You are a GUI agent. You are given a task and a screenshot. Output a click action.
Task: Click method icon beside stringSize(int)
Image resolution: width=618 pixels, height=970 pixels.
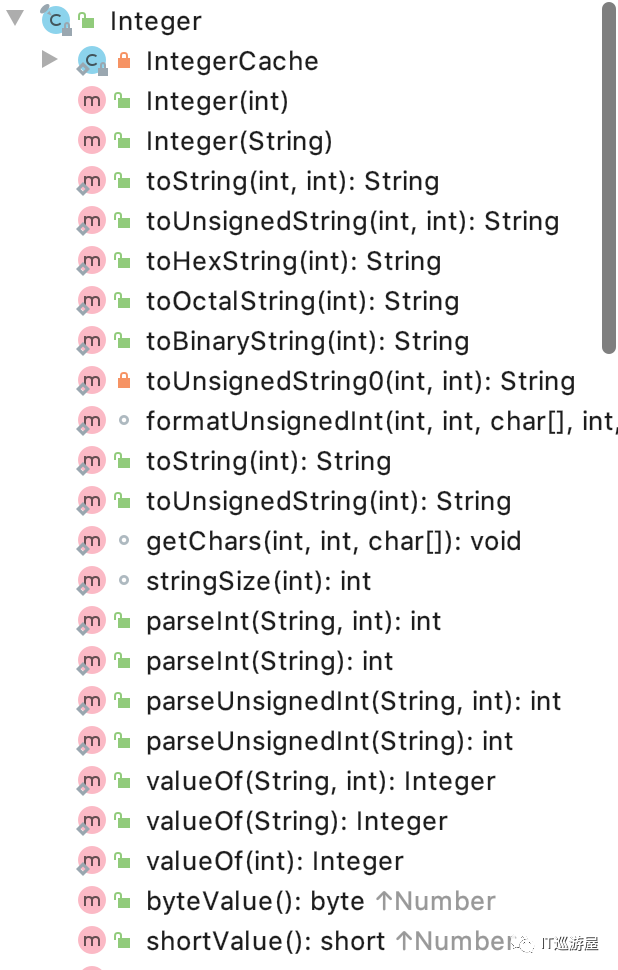tap(92, 581)
